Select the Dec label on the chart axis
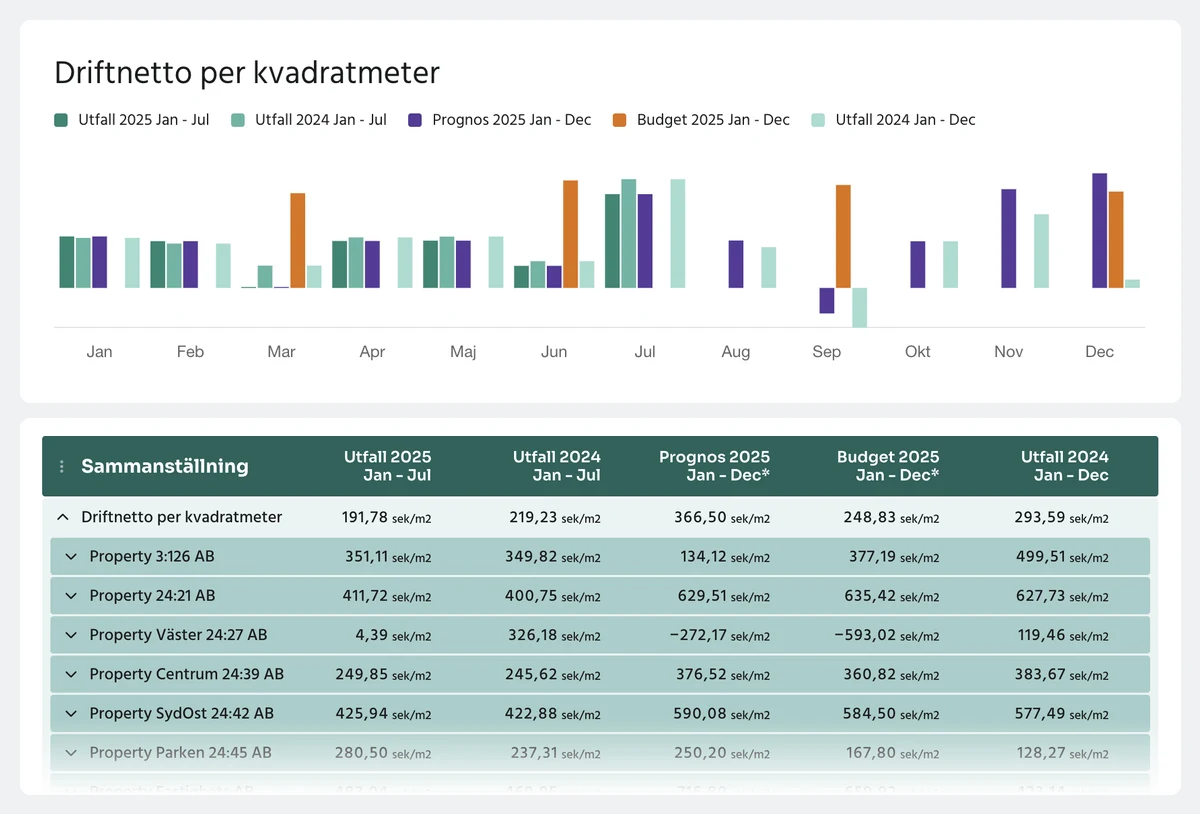 [x=1100, y=352]
